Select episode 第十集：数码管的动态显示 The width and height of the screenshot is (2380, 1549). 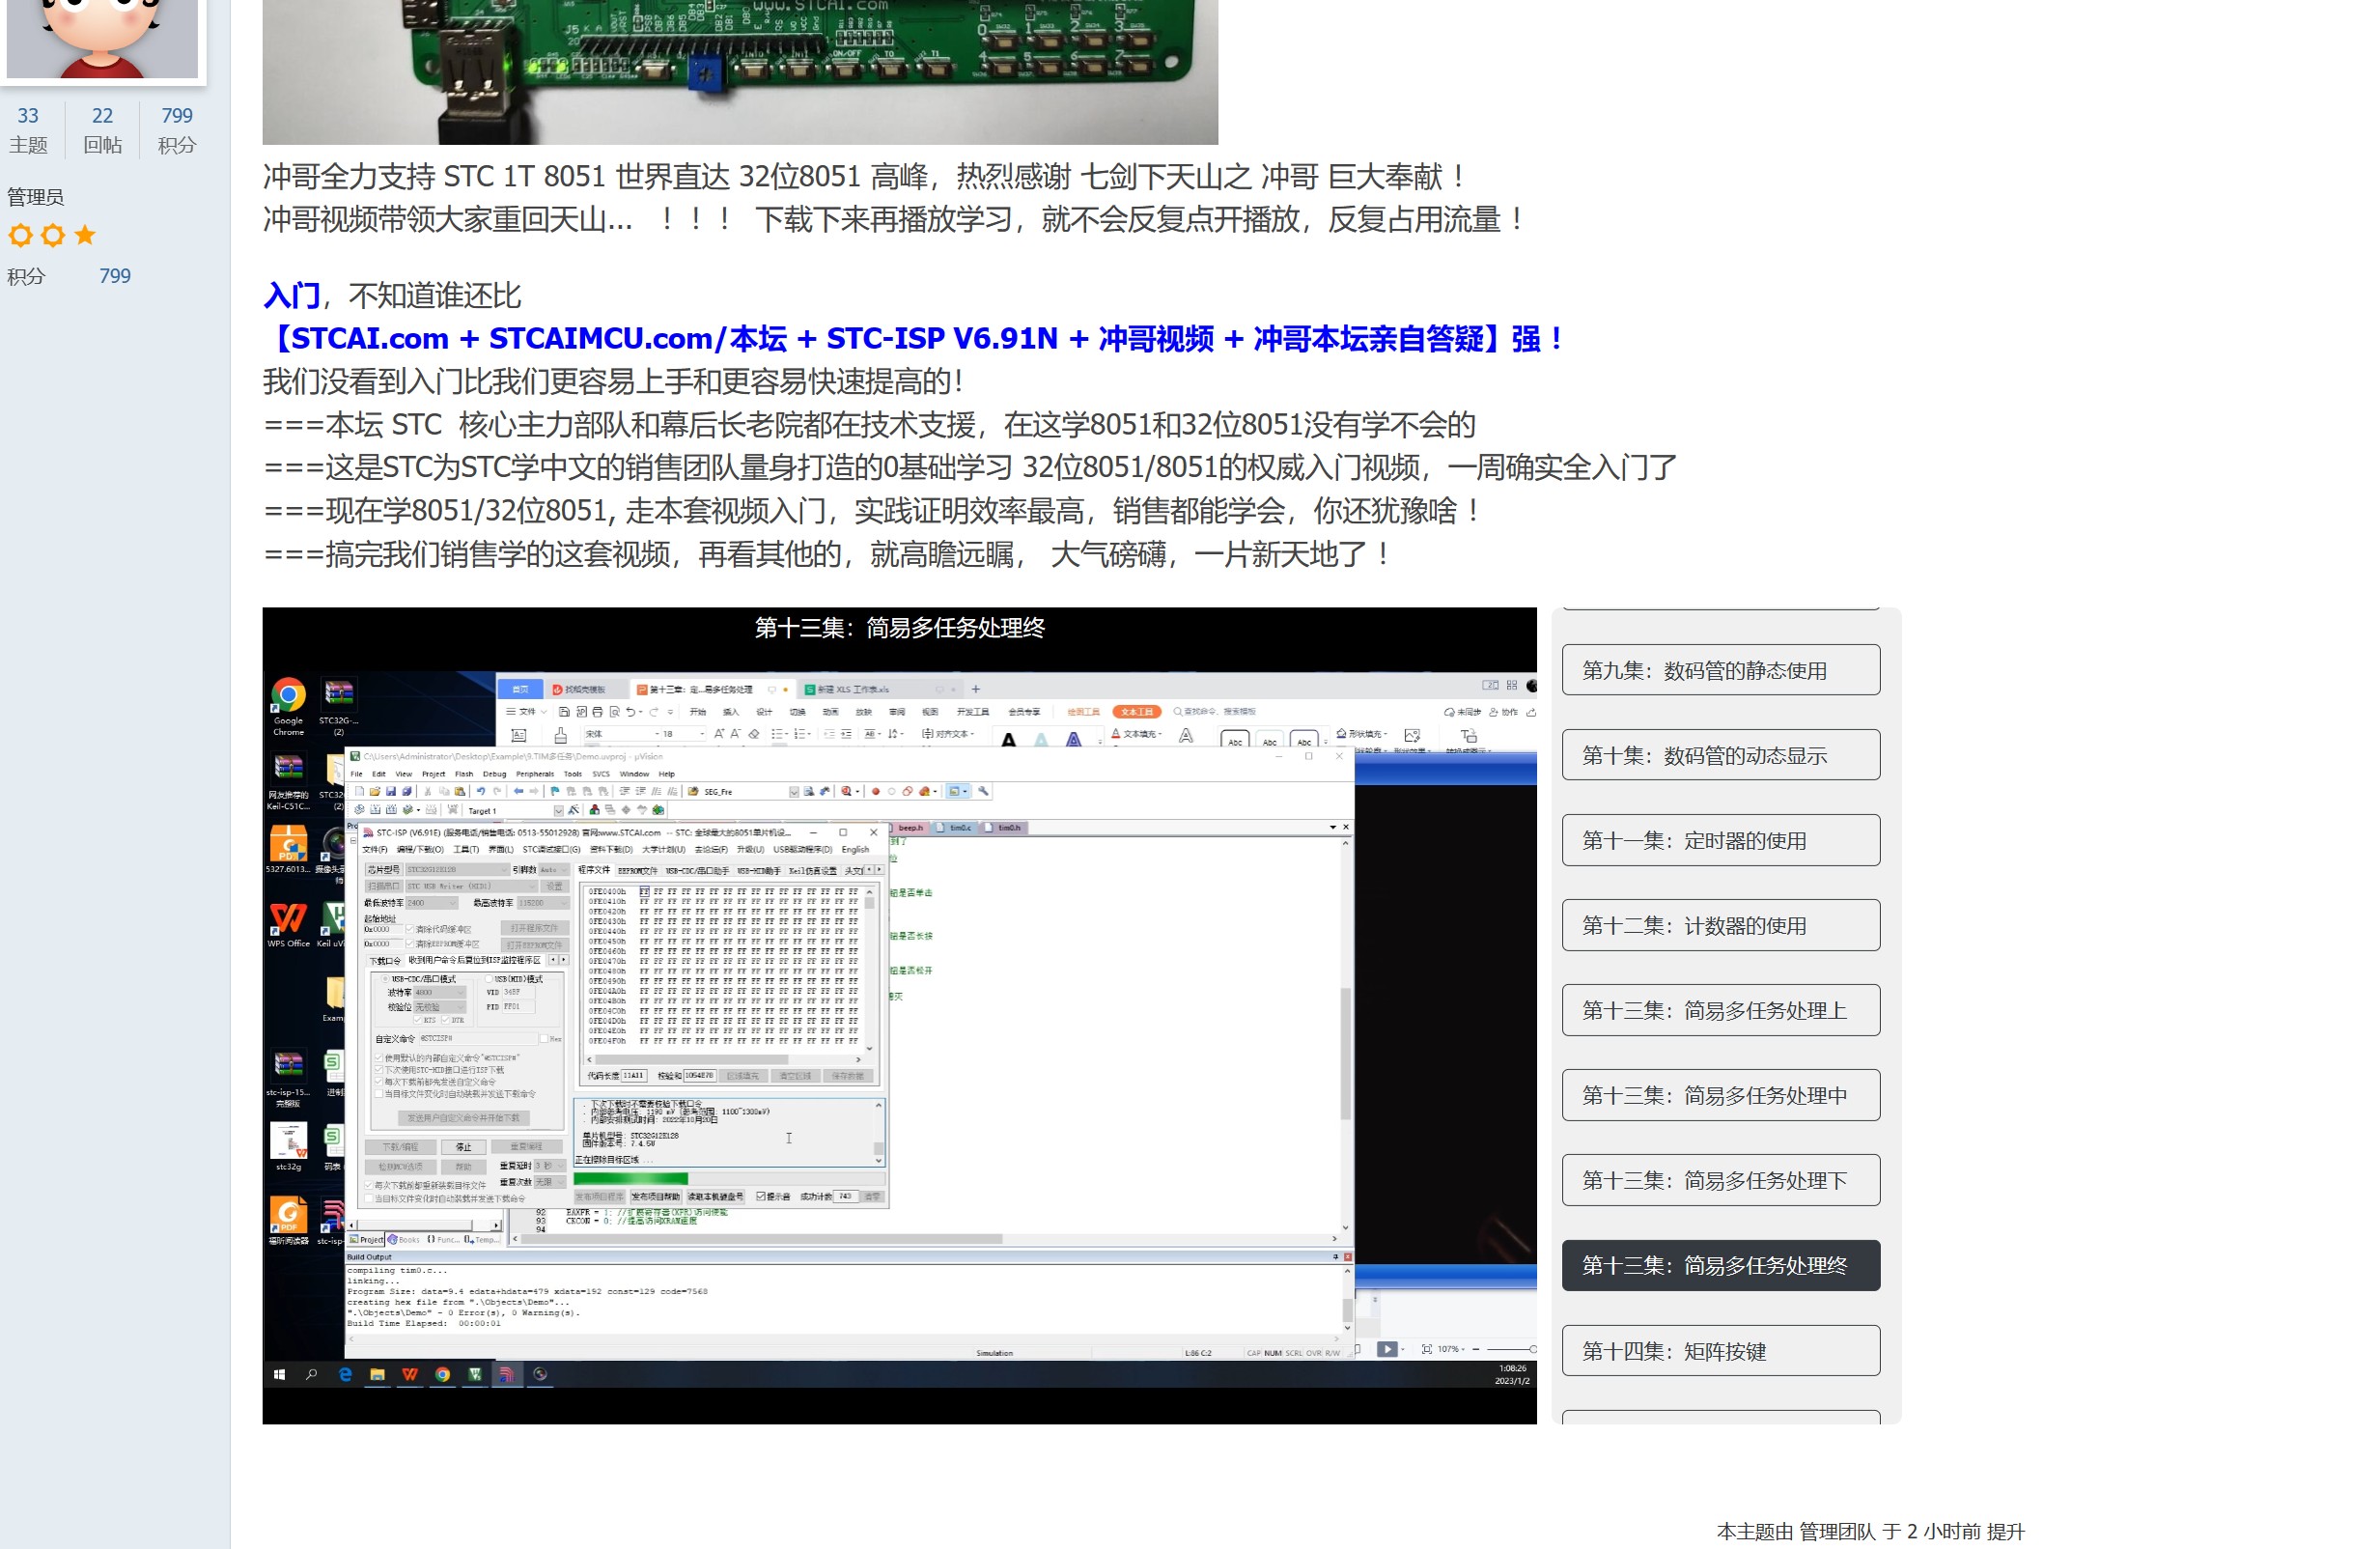[1720, 755]
